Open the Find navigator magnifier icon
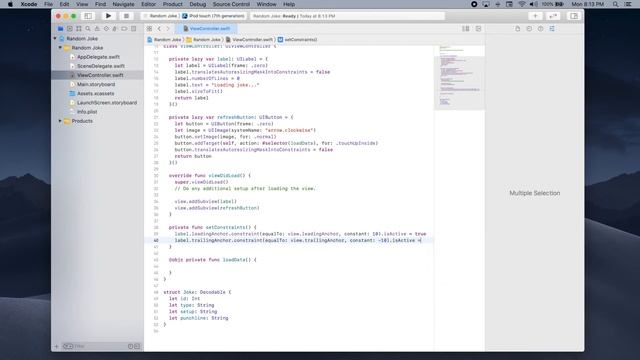The image size is (640, 360). coord(88,29)
